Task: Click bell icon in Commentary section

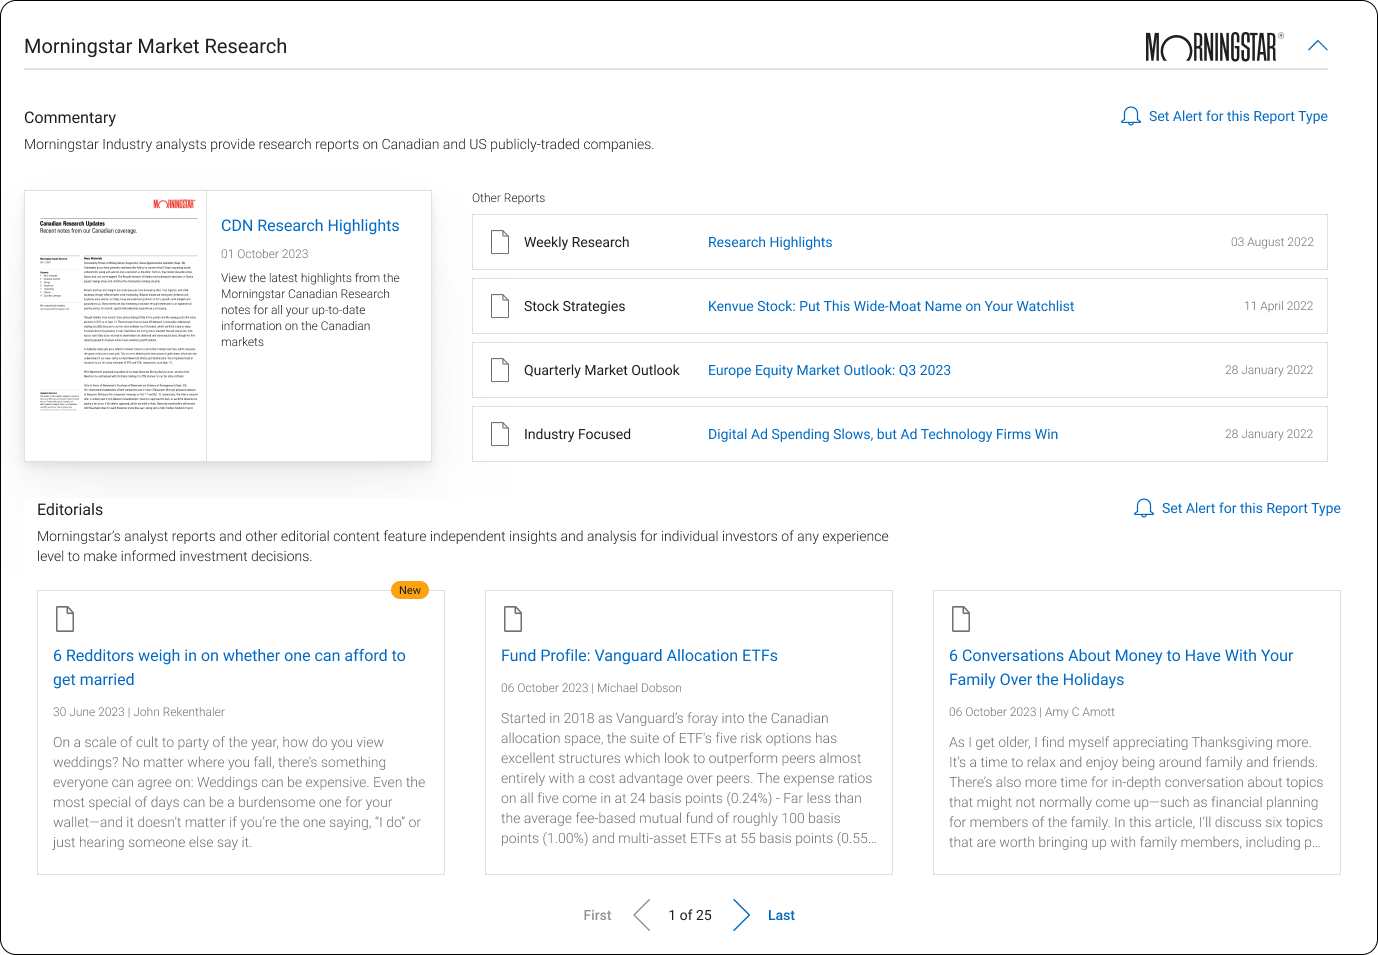Action: pyautogui.click(x=1131, y=117)
